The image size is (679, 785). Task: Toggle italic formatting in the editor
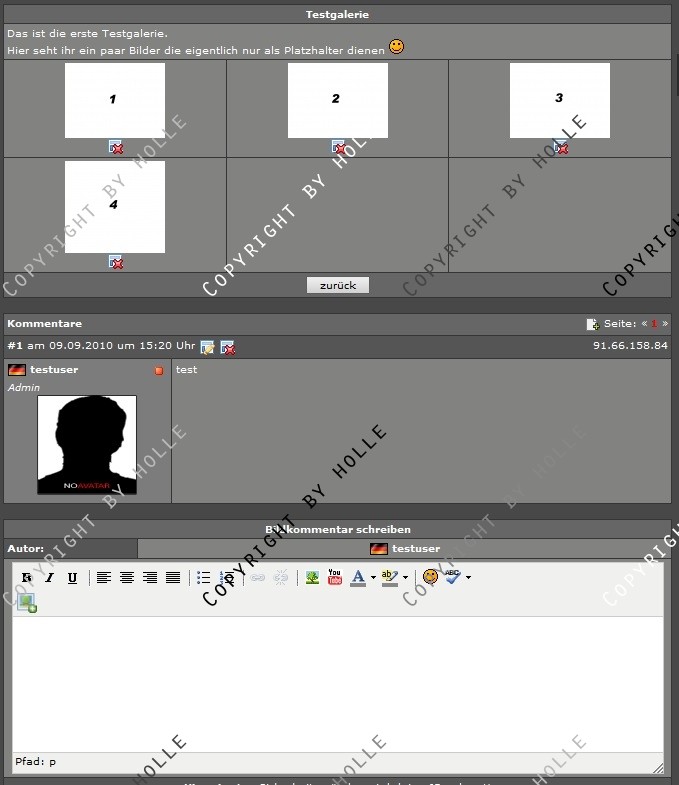(x=49, y=577)
